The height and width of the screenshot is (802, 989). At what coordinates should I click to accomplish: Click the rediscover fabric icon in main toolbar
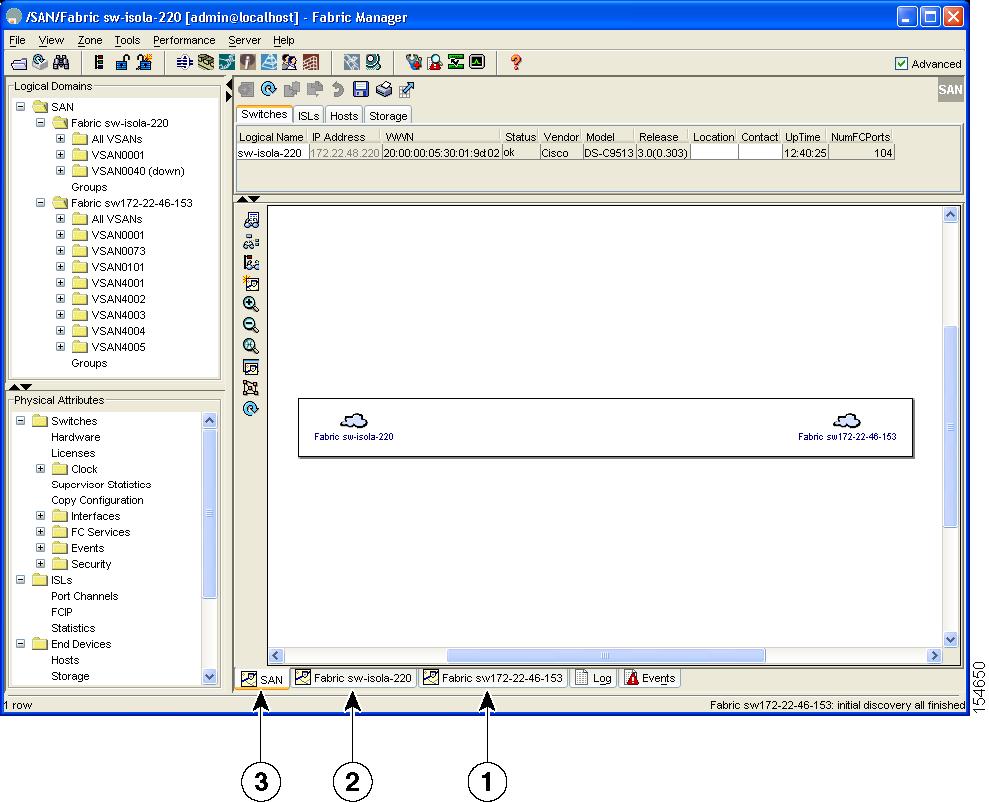click(x=40, y=62)
